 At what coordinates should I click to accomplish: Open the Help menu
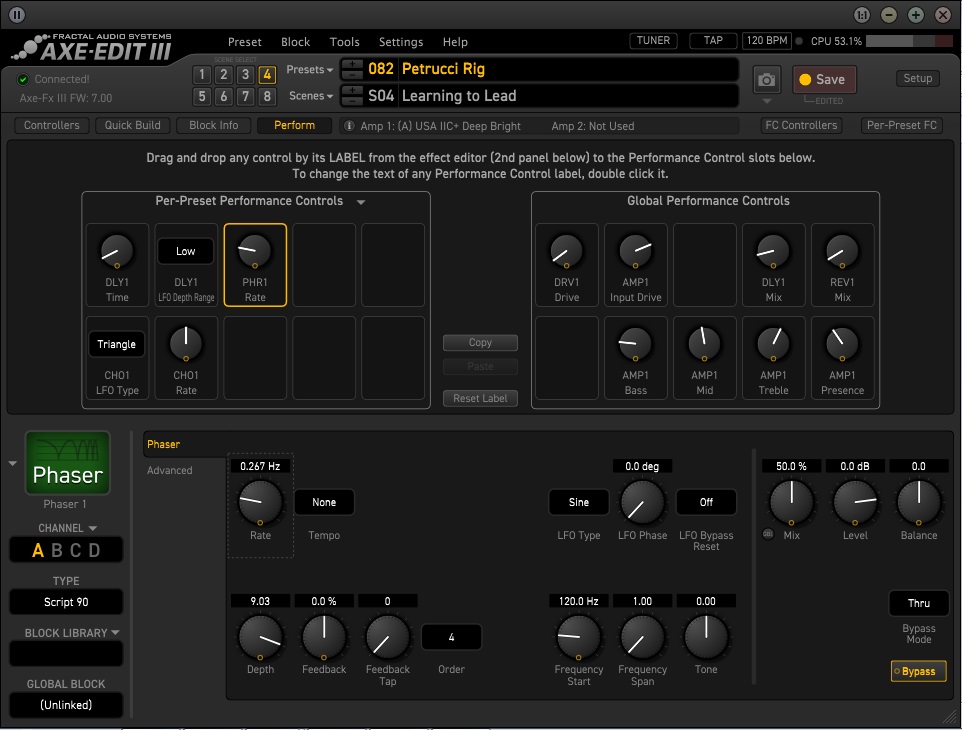coord(455,42)
